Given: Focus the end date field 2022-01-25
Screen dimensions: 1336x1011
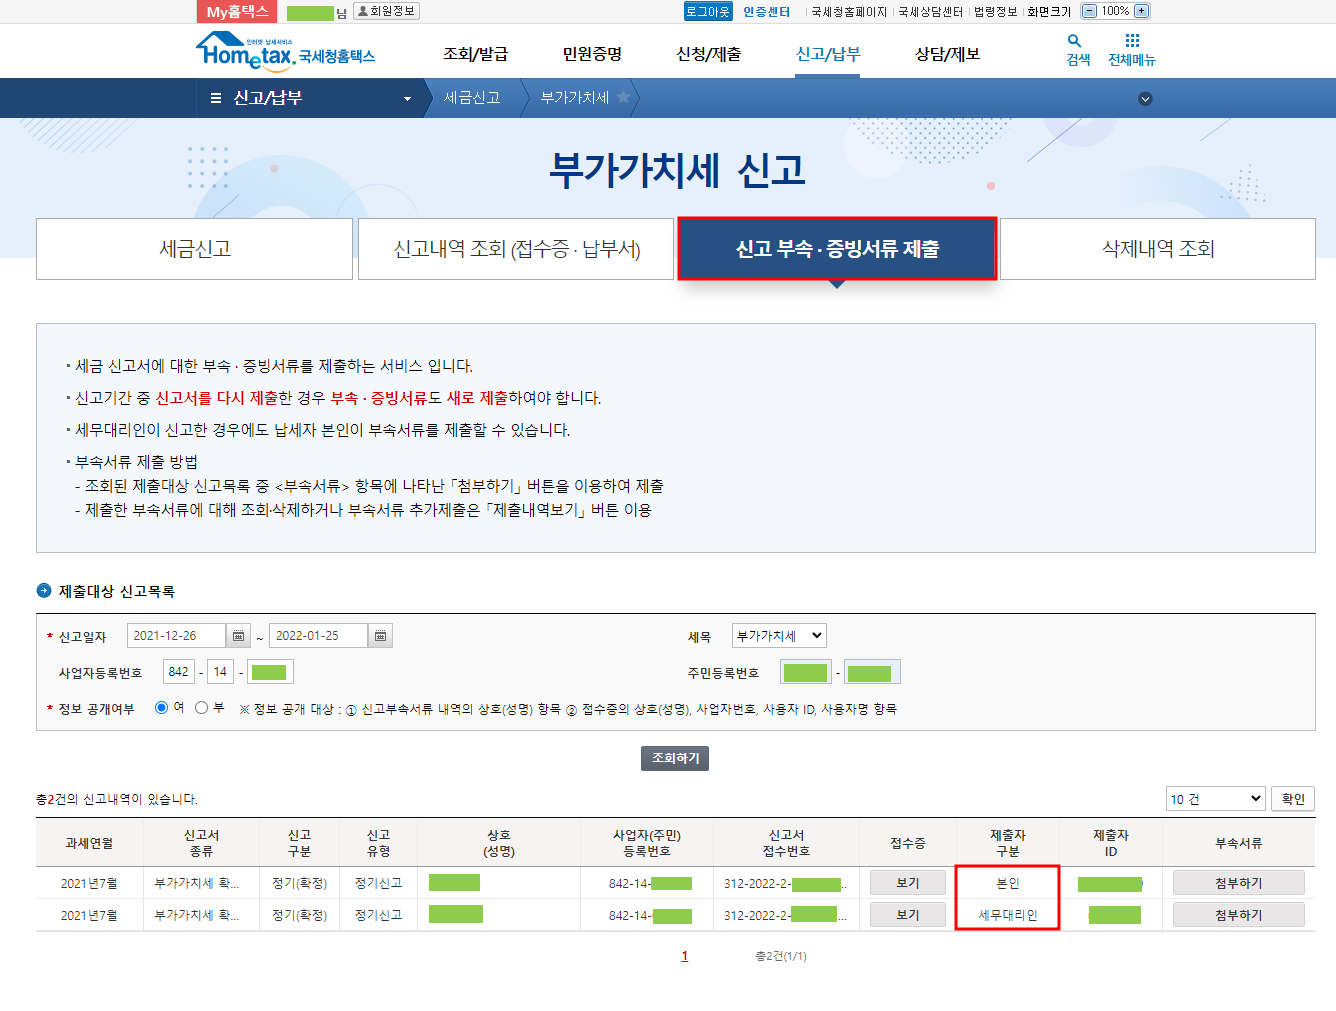Looking at the screenshot, I should [x=319, y=636].
